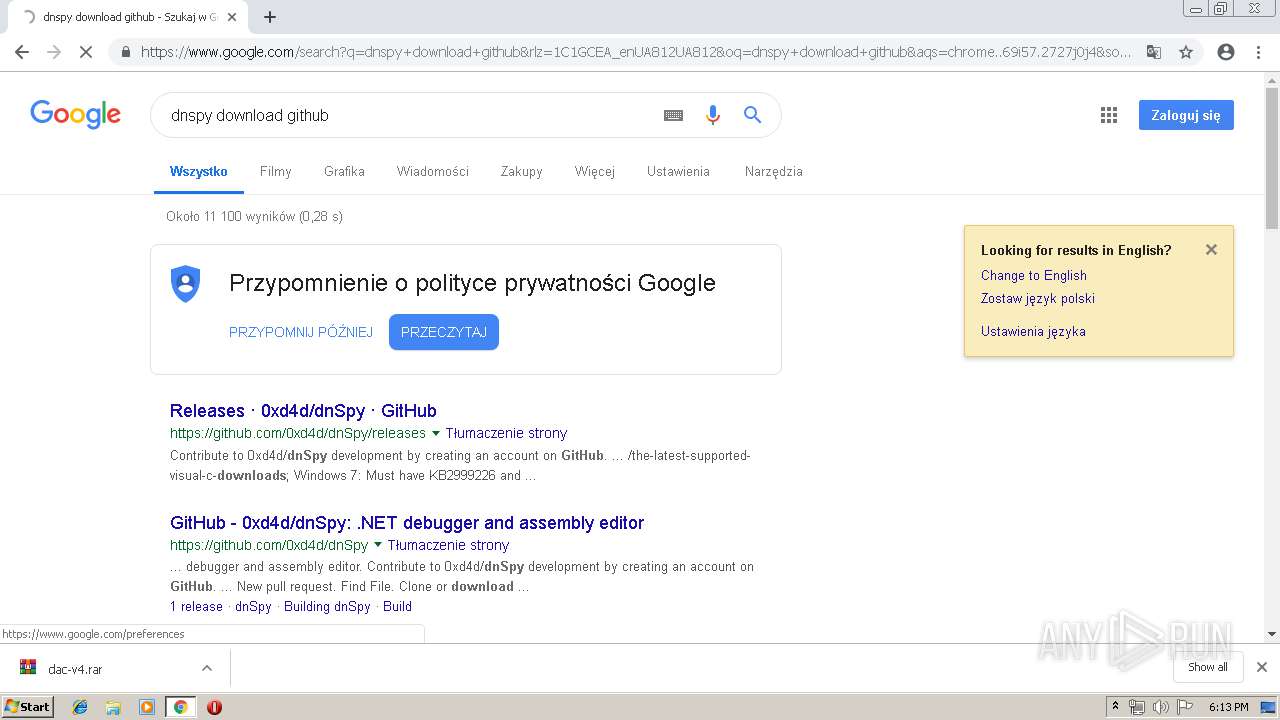Screen dimensions: 1280x720
Task: Open the Windows Start menu
Action: (x=27, y=707)
